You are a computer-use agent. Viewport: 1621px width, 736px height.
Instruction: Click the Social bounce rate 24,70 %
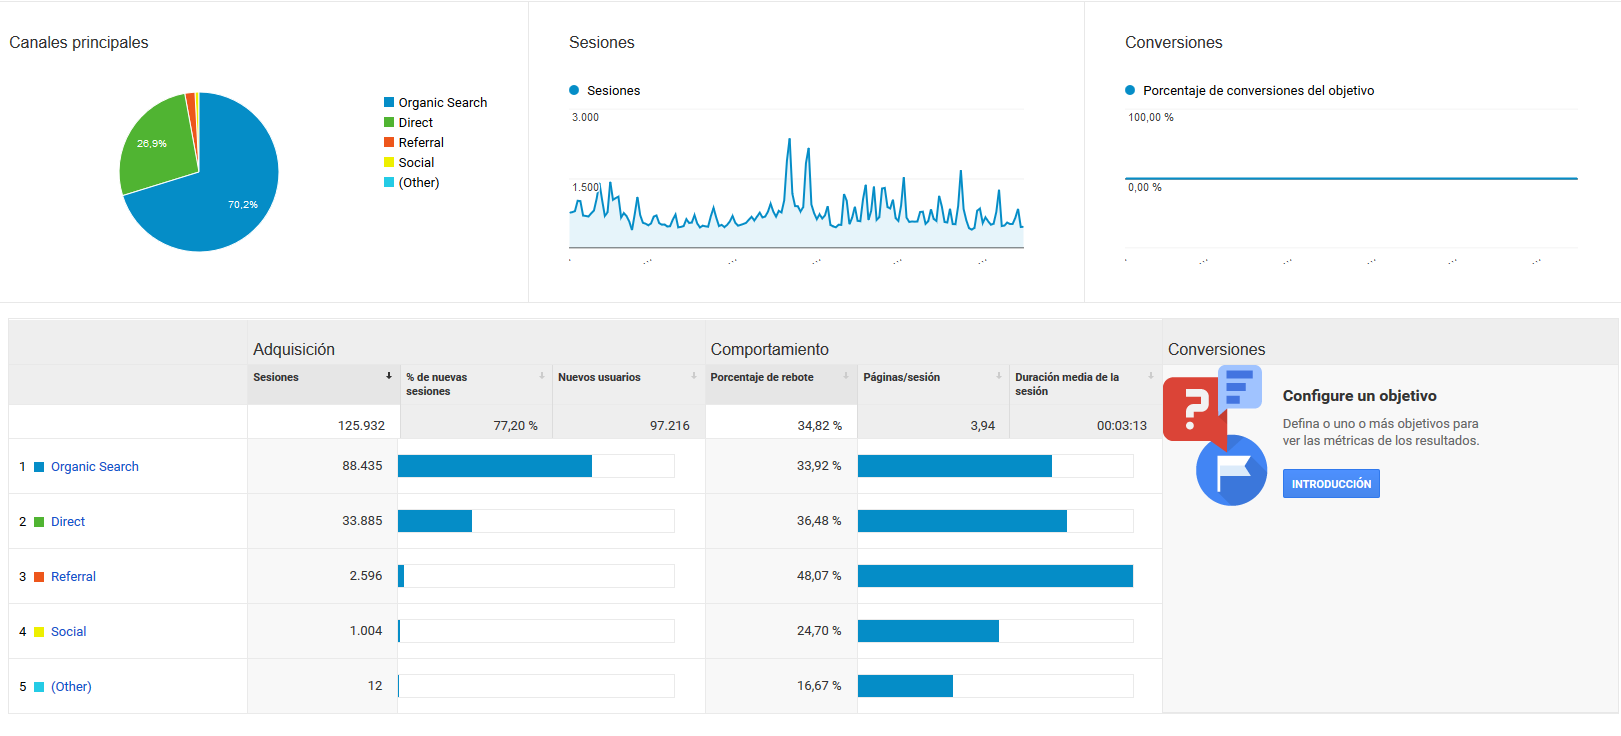click(x=819, y=631)
